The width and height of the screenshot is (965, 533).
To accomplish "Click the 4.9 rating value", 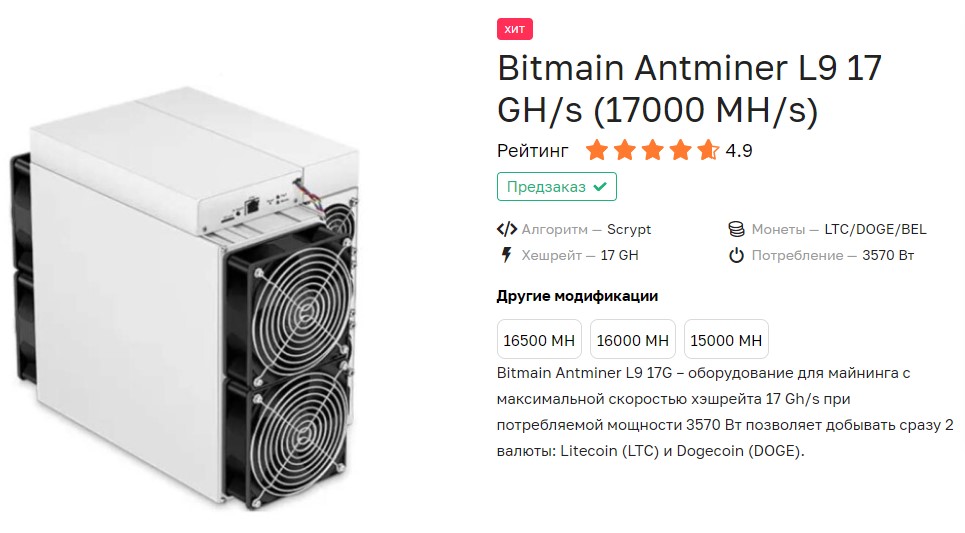I will click(739, 152).
